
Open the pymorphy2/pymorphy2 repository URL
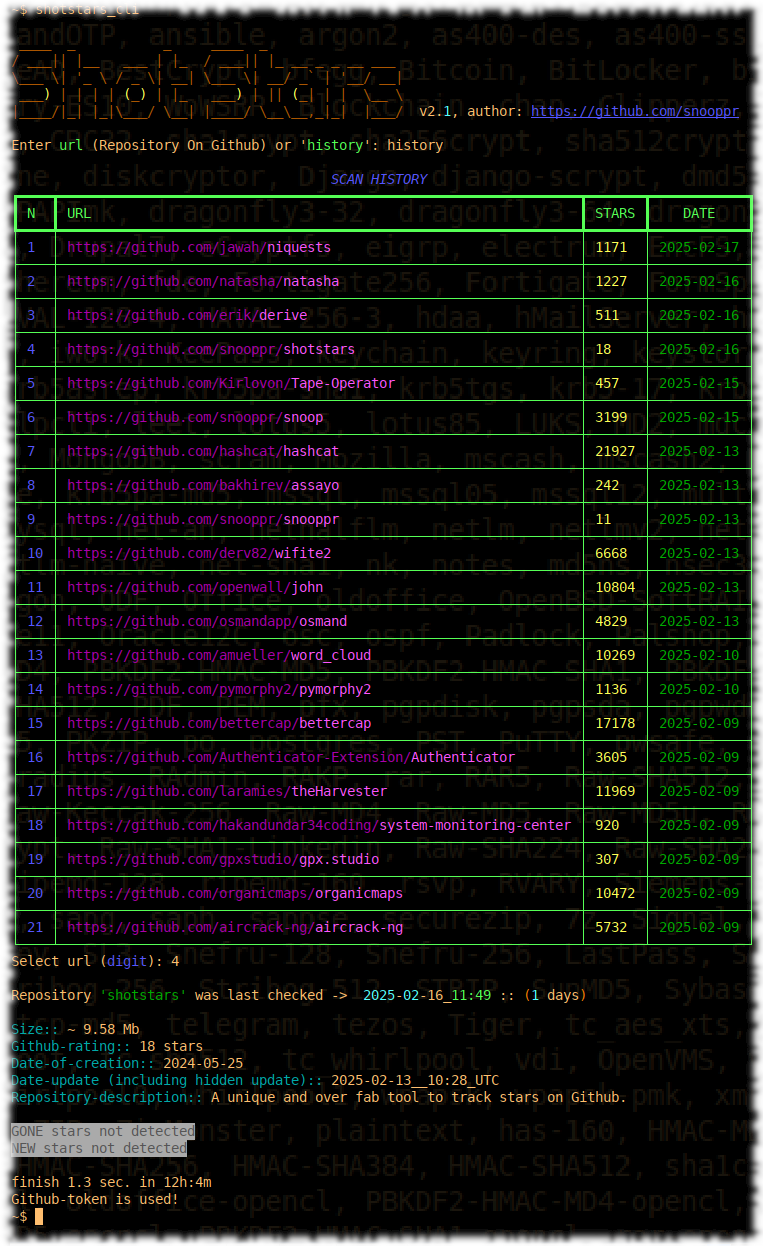coord(218,689)
